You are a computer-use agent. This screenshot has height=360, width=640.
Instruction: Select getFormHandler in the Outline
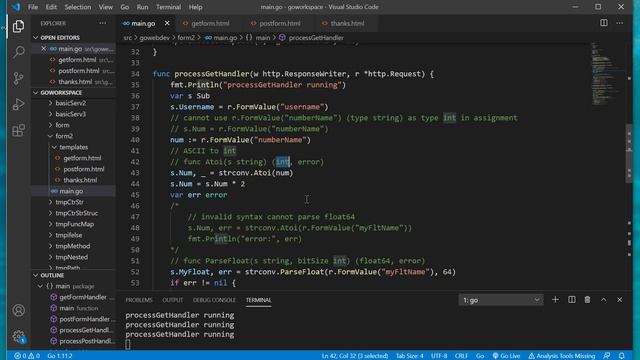83,298
